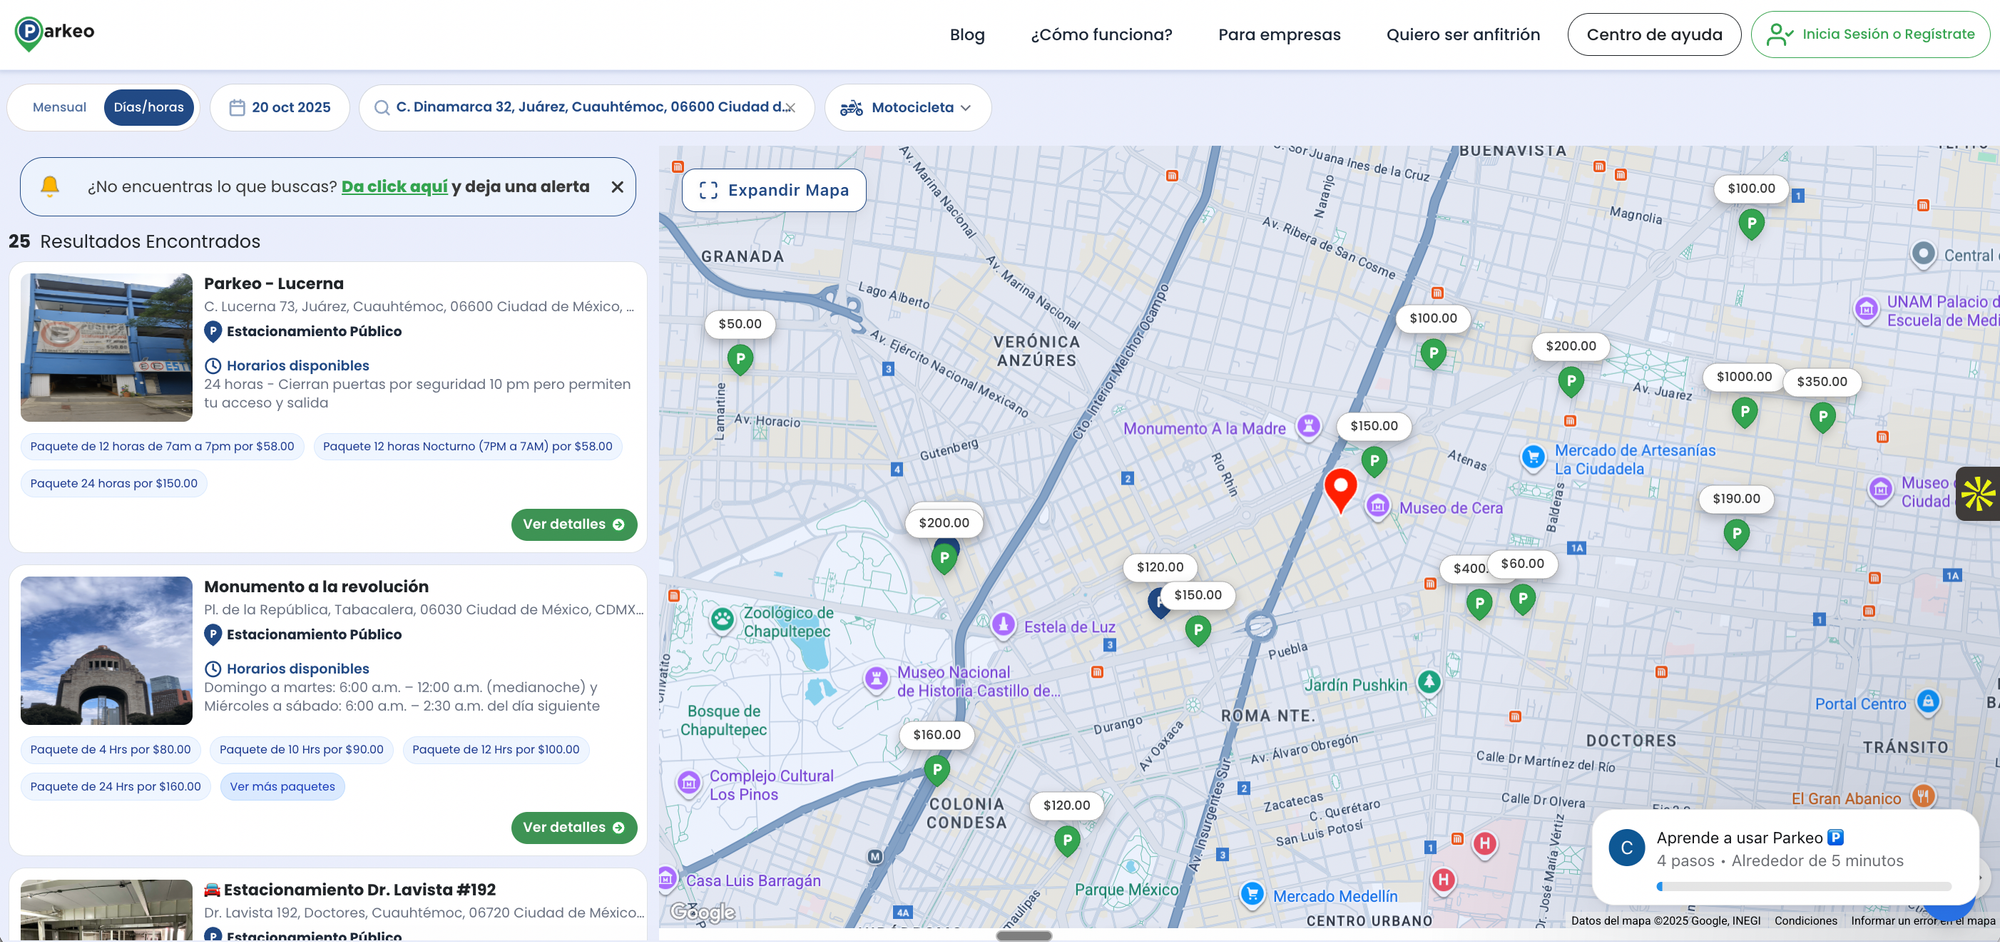Open the Blog menu item
Screen dimensions: 2000x942
(967, 35)
